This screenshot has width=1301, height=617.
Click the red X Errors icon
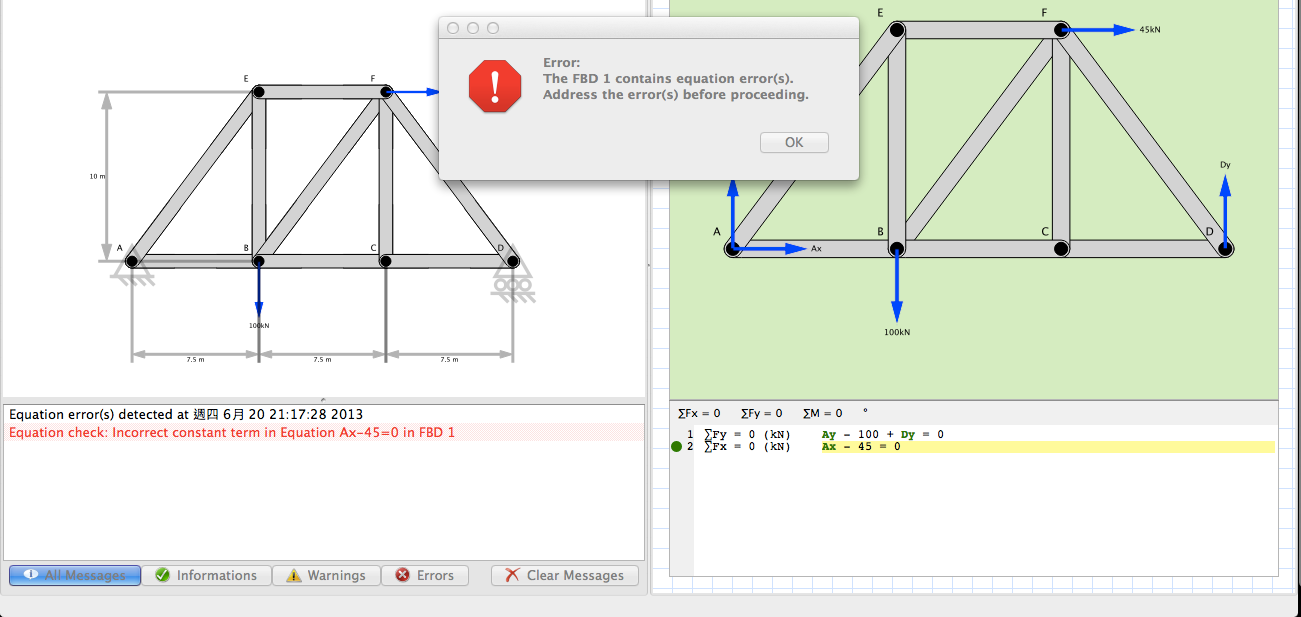pos(402,575)
